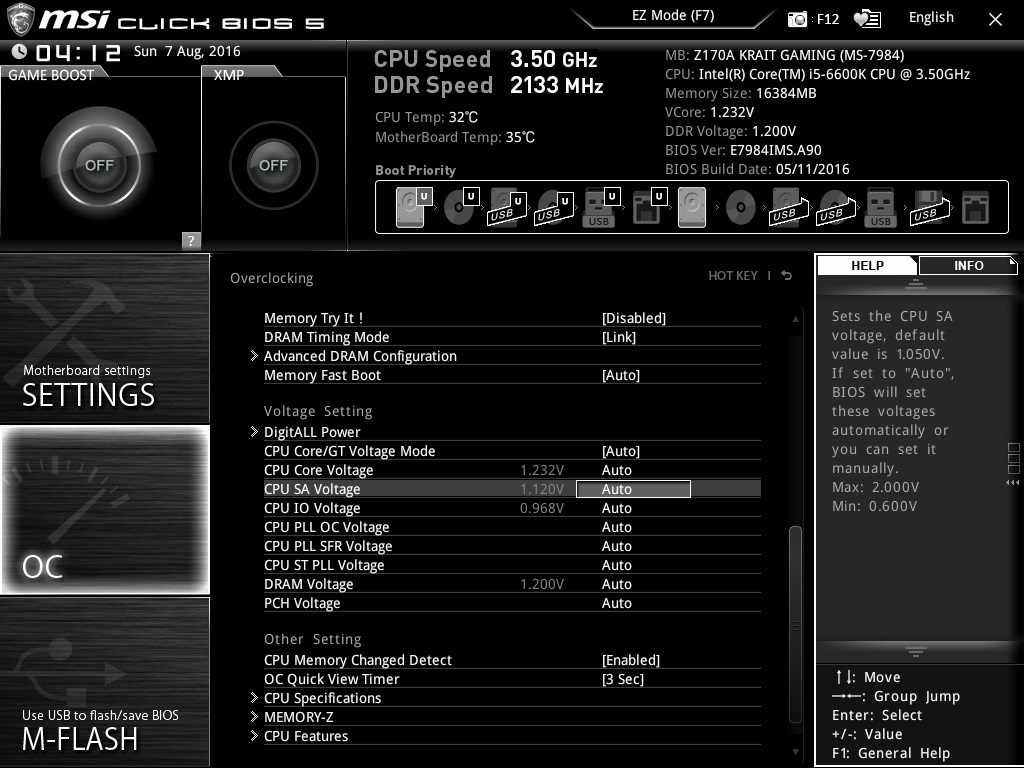Viewport: 1024px width, 768px height.
Task: Select the UEFI USB key boot device
Action: point(600,208)
